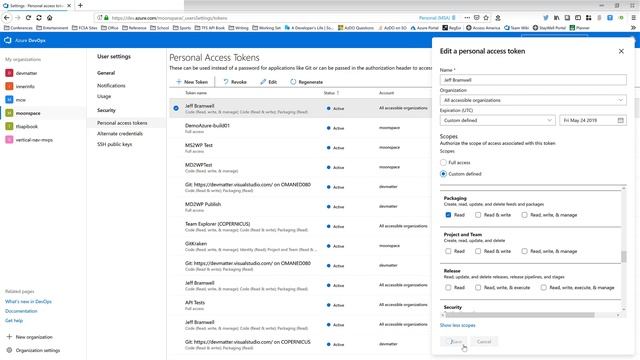The image size is (640, 360).
Task: Close the Edit personal access token panel
Action: point(621,51)
